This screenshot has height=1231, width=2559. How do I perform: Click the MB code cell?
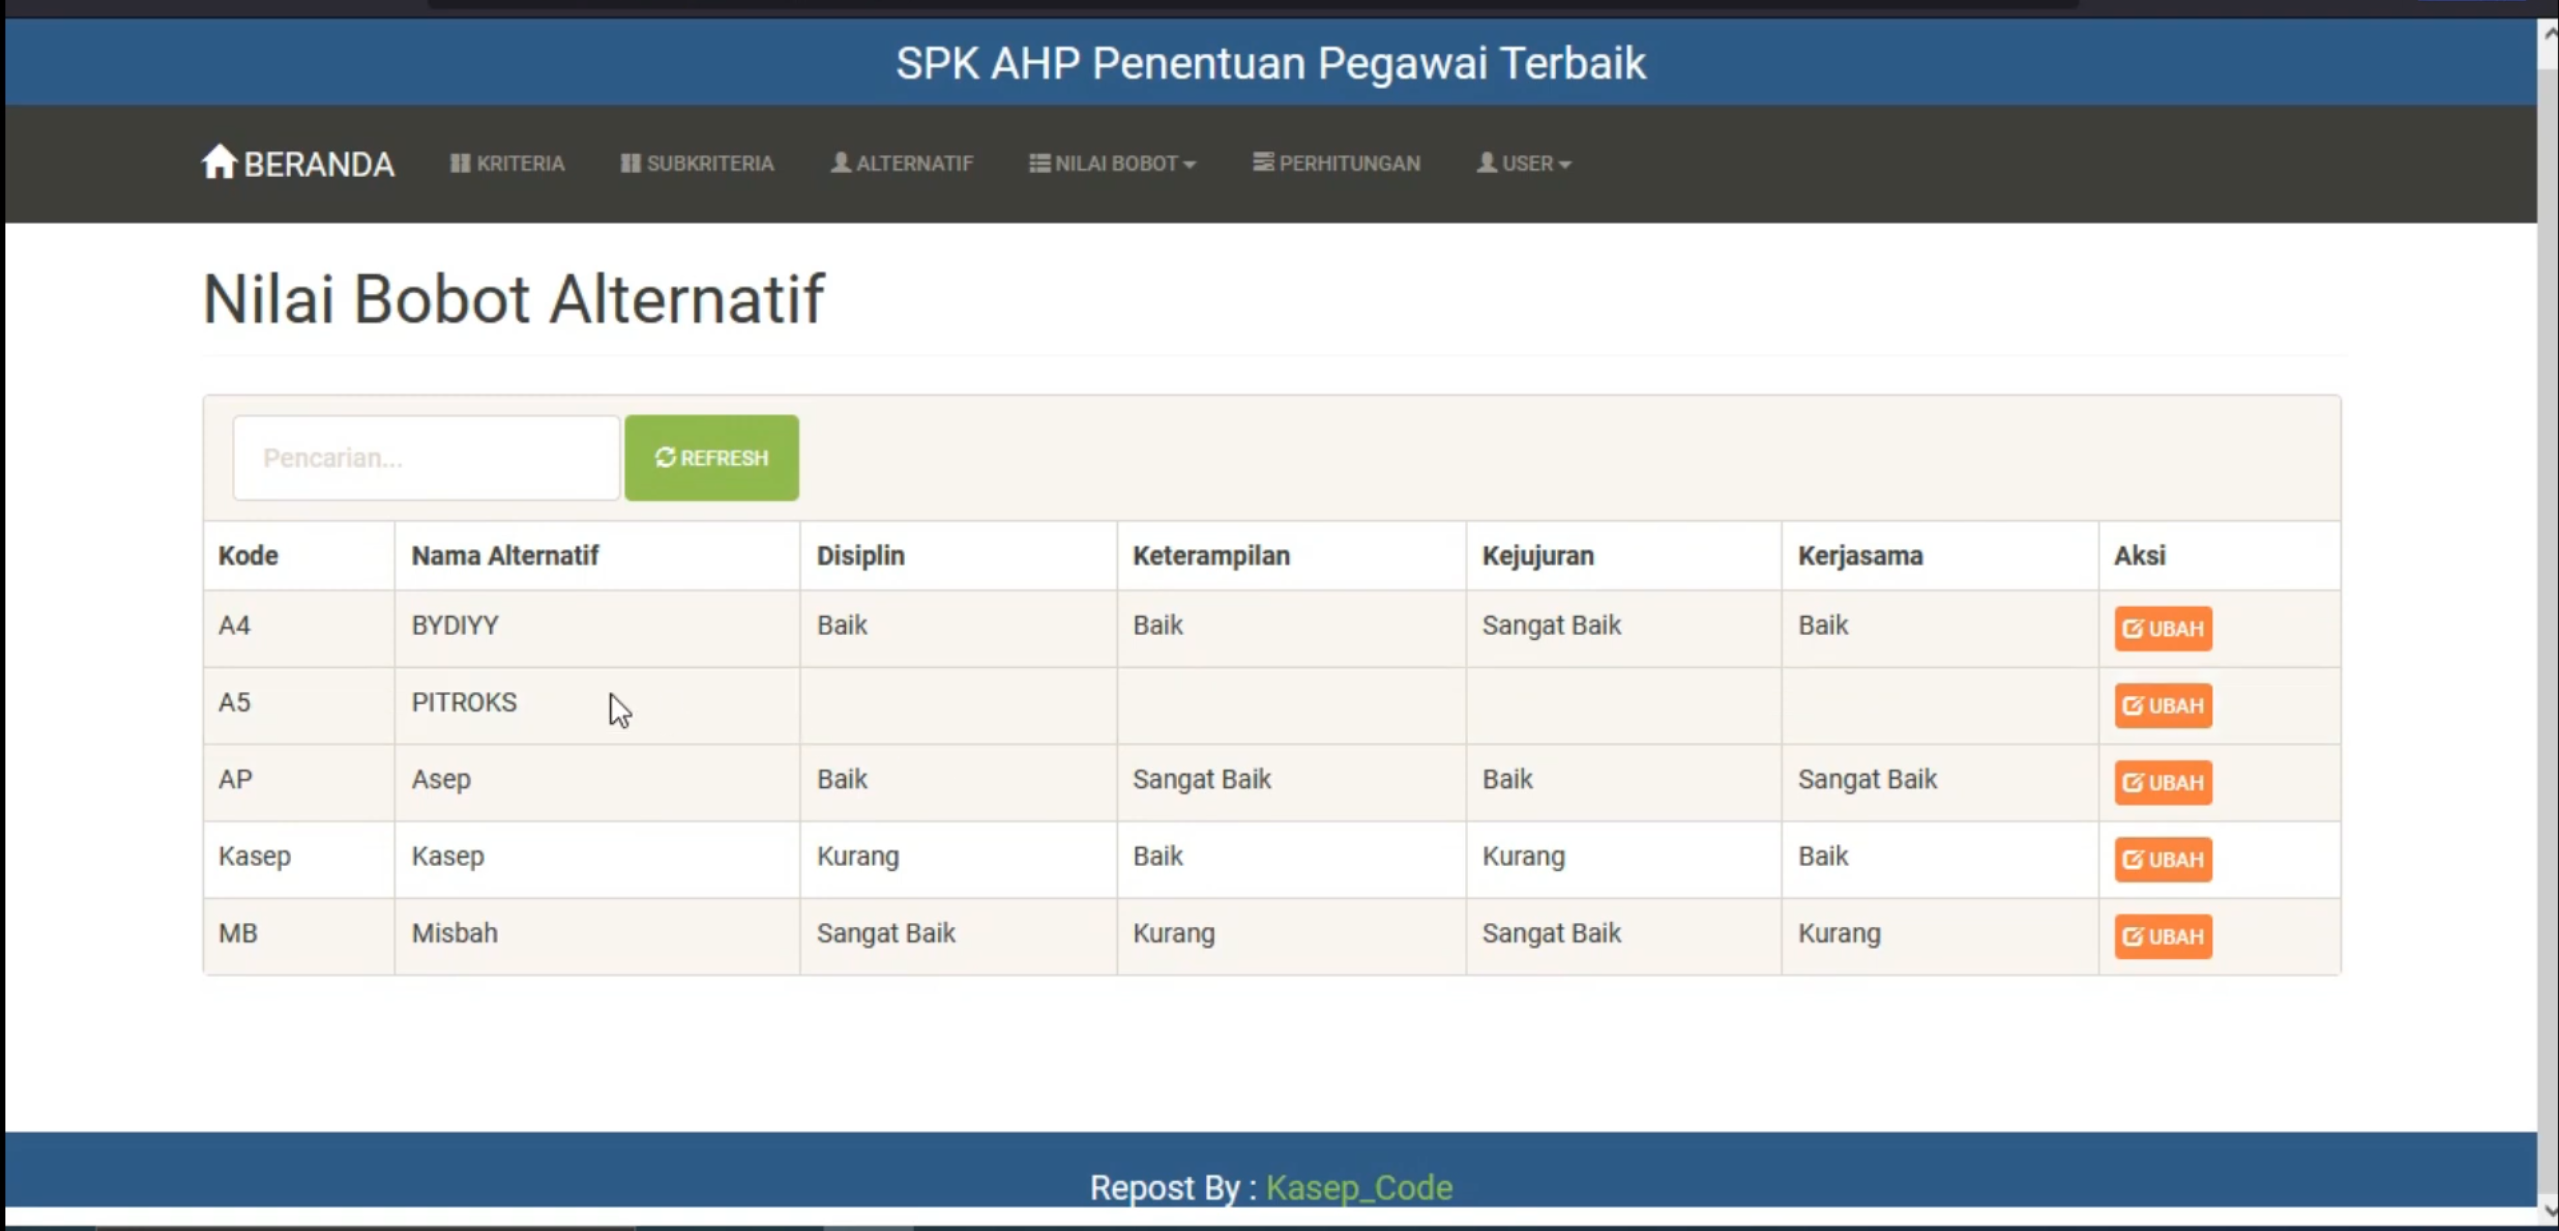pos(299,936)
